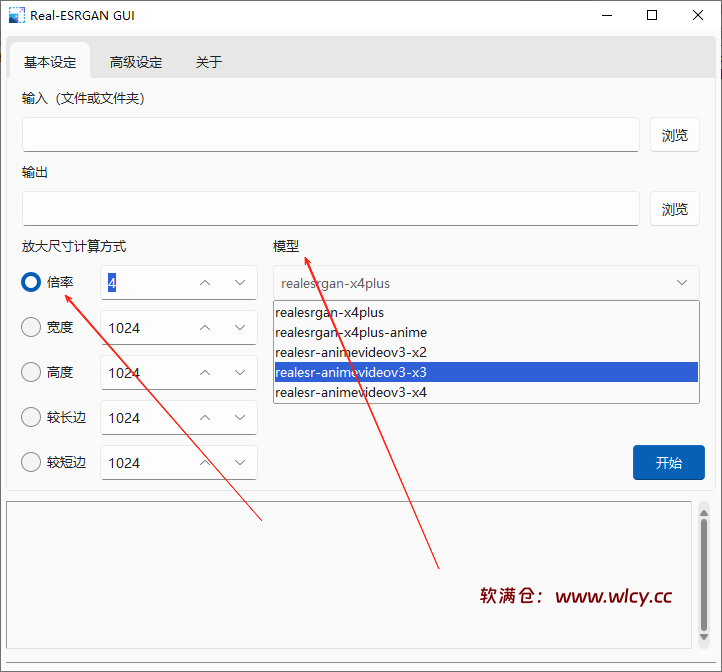Click the log scrollbar up arrow
722x672 pixels.
tap(704, 512)
